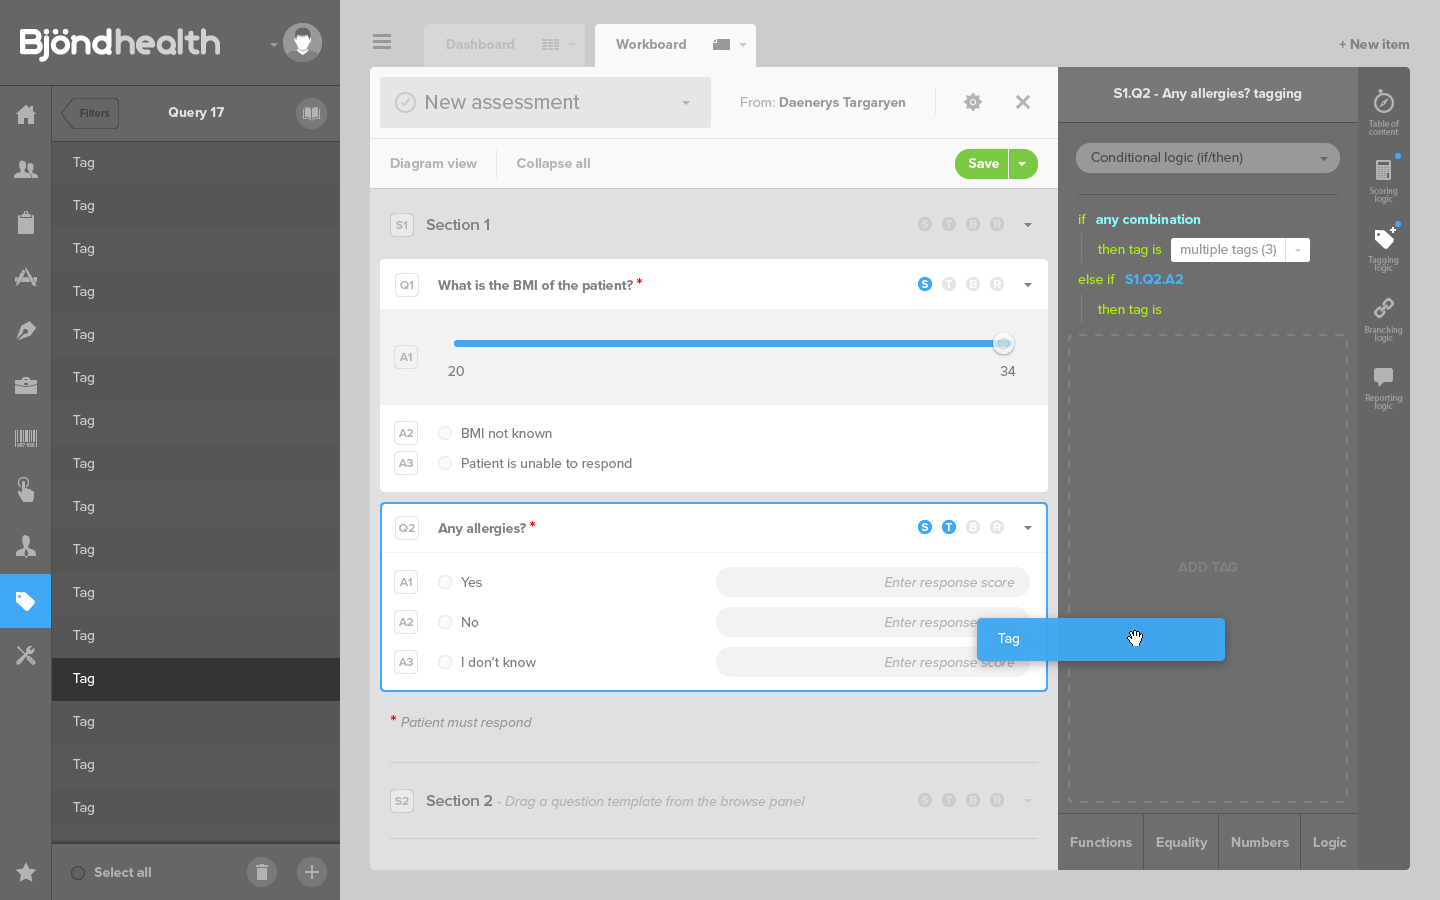Open the Save button dropdown arrow
Image resolution: width=1440 pixels, height=900 pixels.
(x=1022, y=164)
